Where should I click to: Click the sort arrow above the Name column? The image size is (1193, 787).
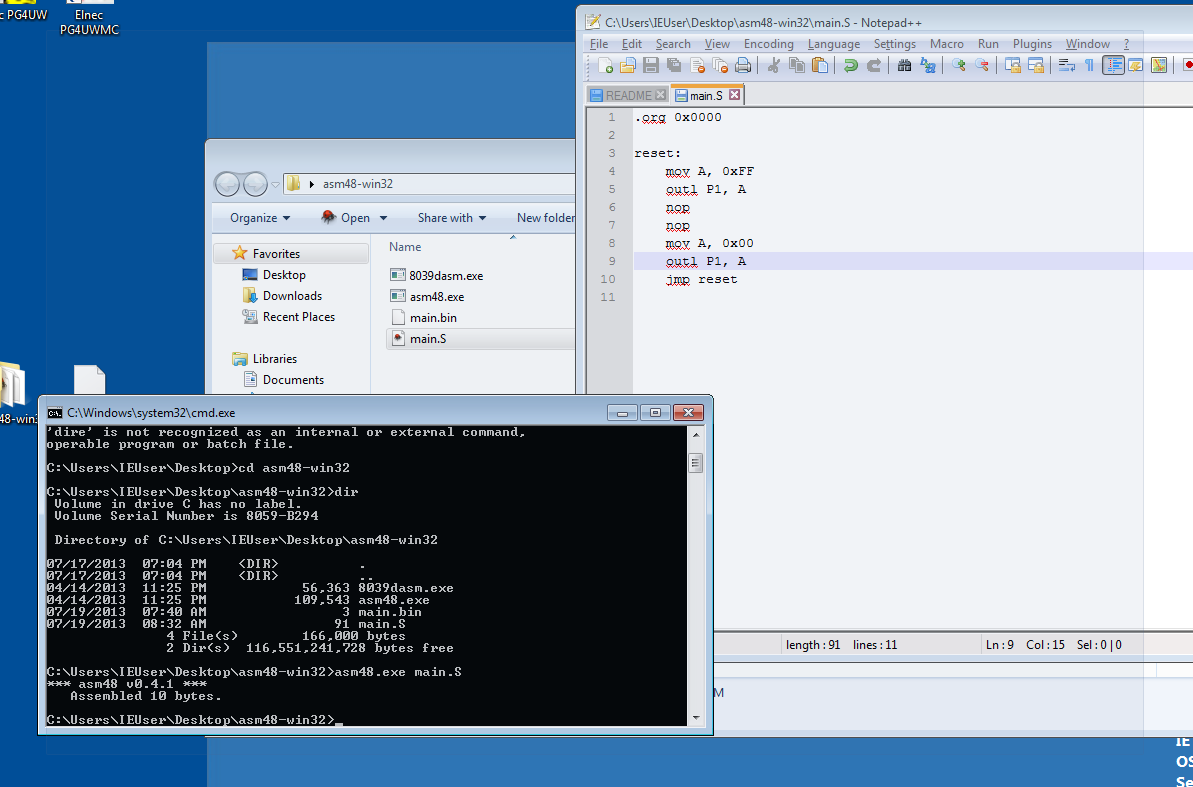[x=513, y=237]
